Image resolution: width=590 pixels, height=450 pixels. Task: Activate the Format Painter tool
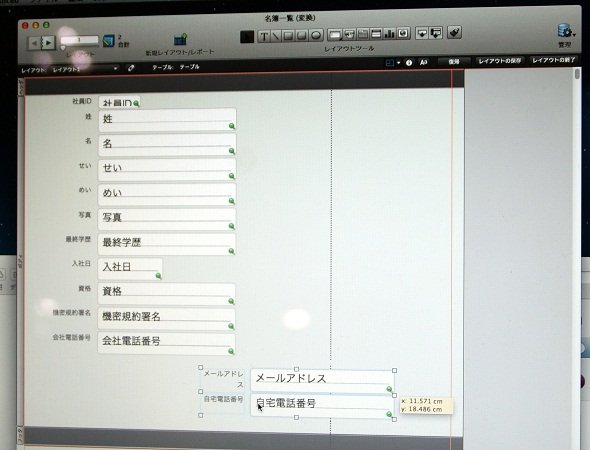coord(454,32)
